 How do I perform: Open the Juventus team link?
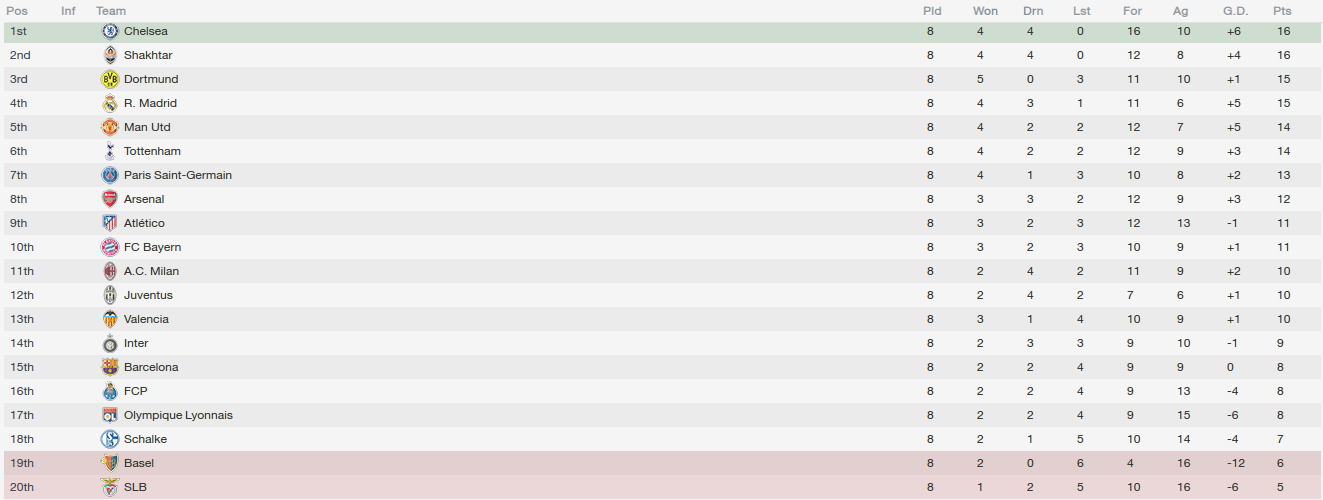click(x=148, y=295)
